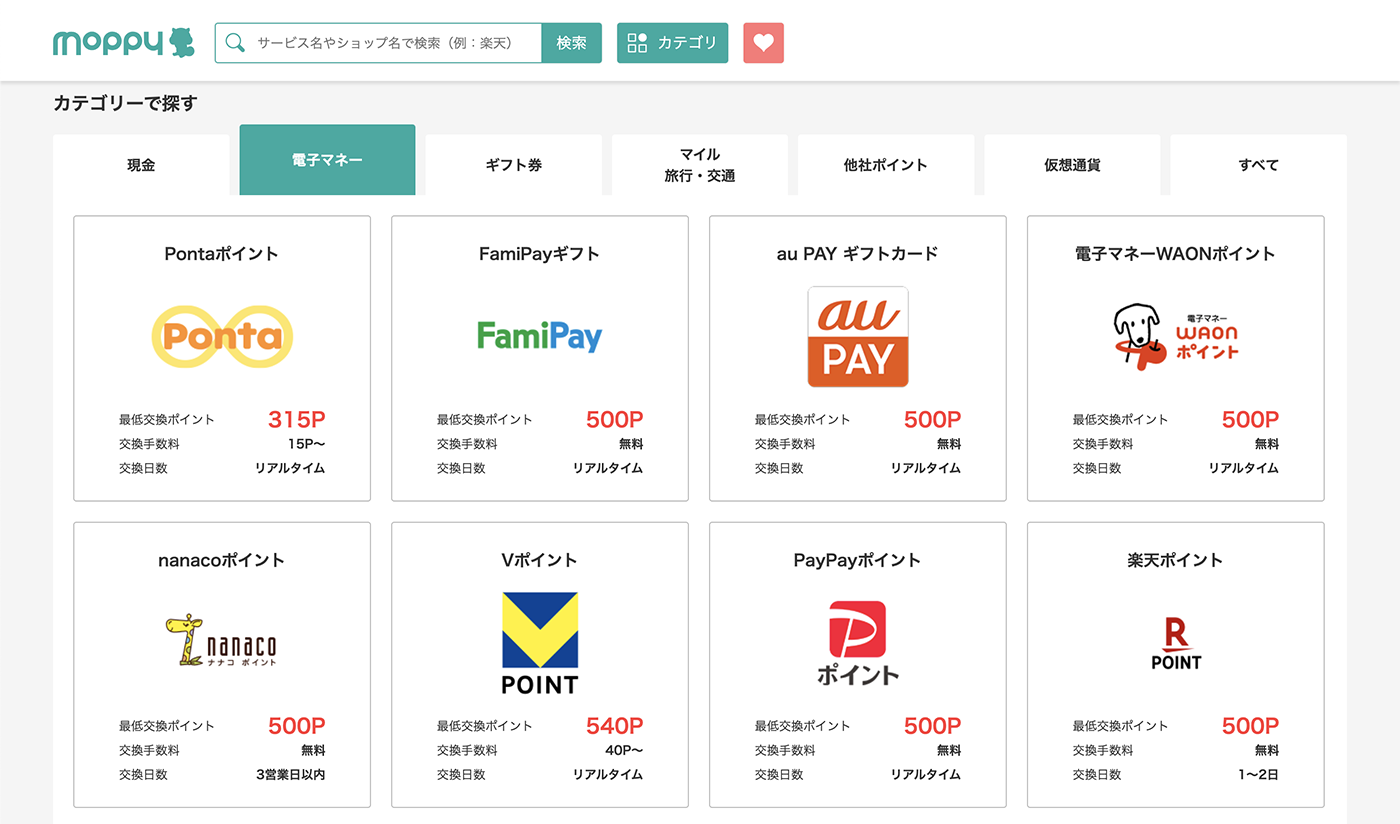Viewport: 1400px width, 824px height.
Task: Click the PayPay ポイント logo
Action: tap(858, 643)
